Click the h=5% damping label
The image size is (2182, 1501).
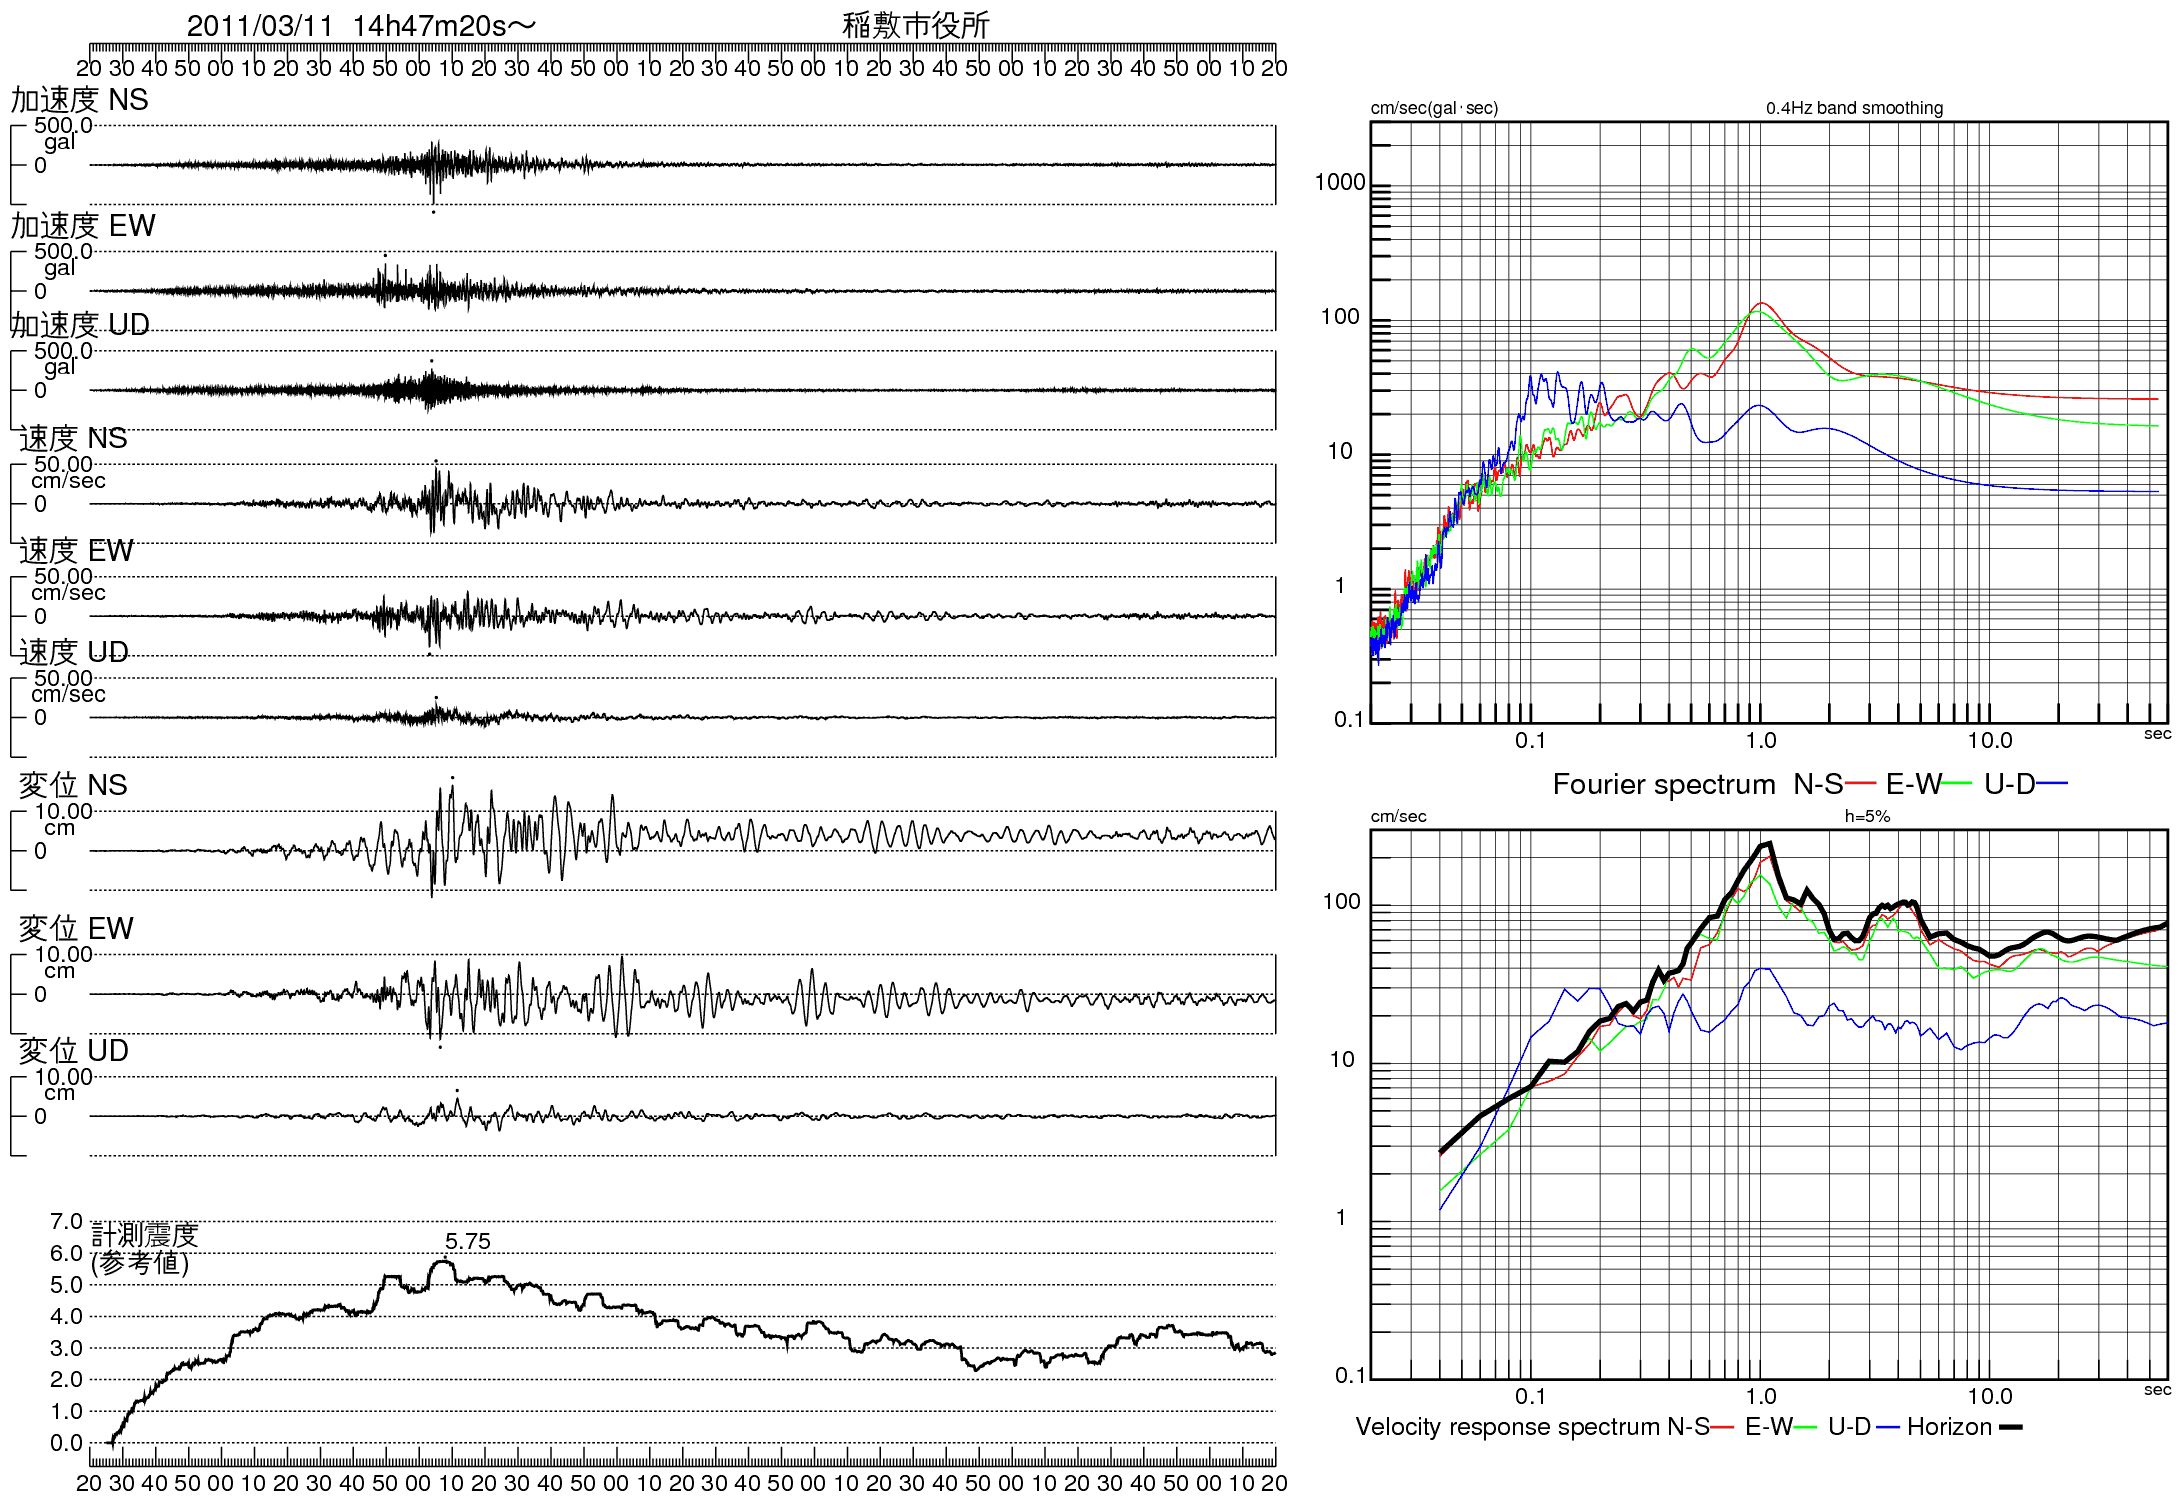pyautogui.click(x=1867, y=816)
